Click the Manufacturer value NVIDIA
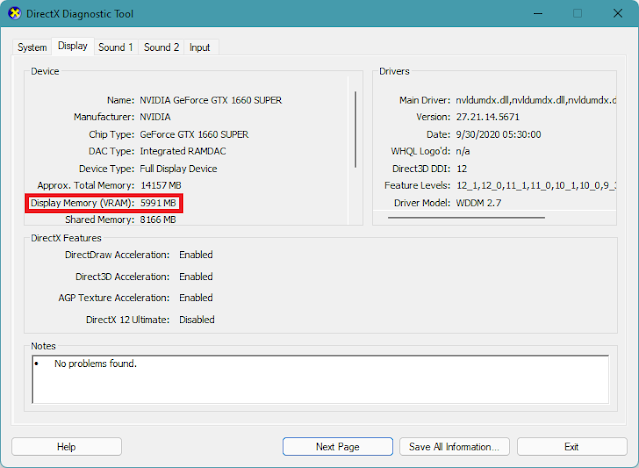This screenshot has height=468, width=639. pyautogui.click(x=155, y=117)
